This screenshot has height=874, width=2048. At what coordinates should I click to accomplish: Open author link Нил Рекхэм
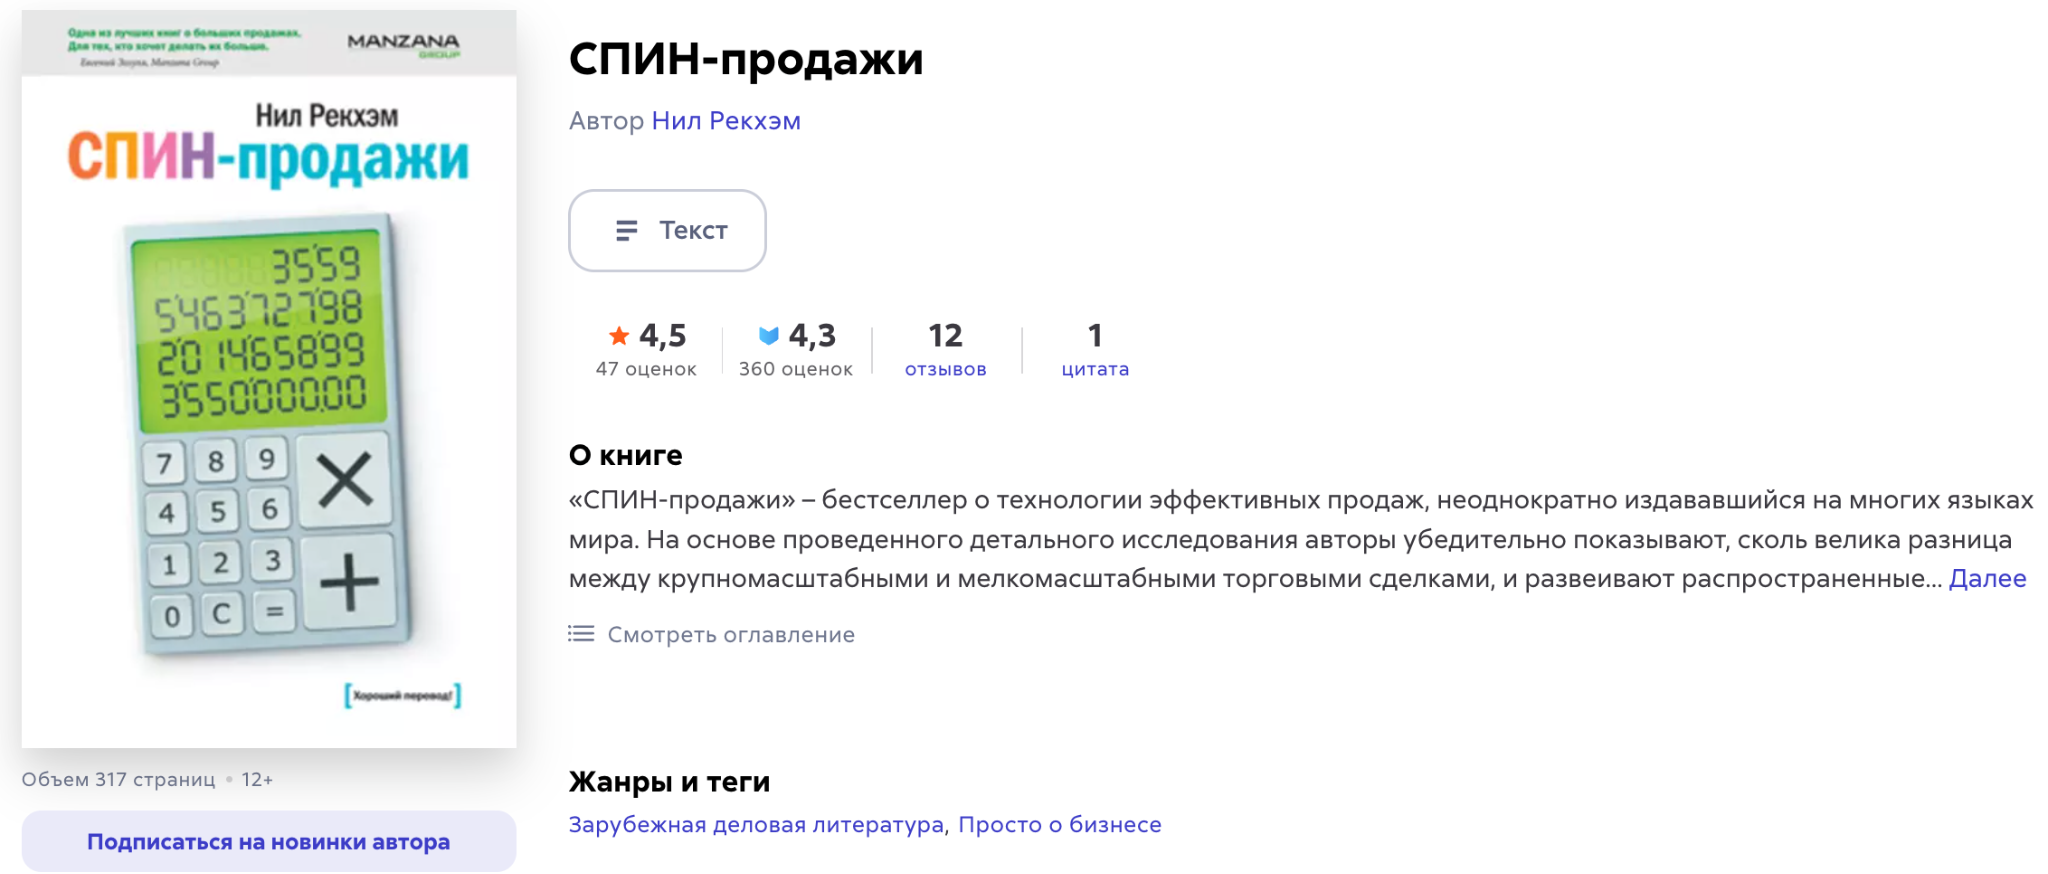[726, 121]
